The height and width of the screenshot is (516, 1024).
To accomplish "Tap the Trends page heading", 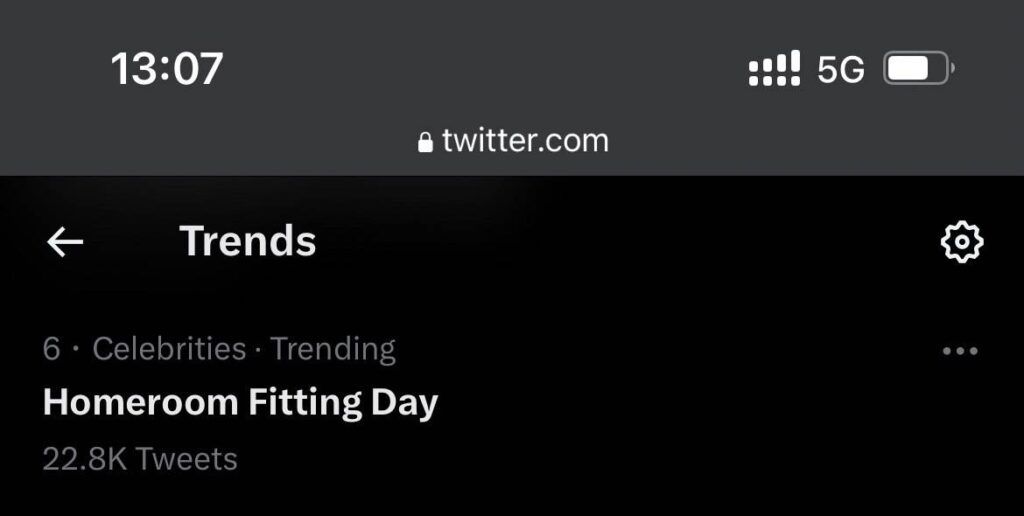I will point(247,242).
